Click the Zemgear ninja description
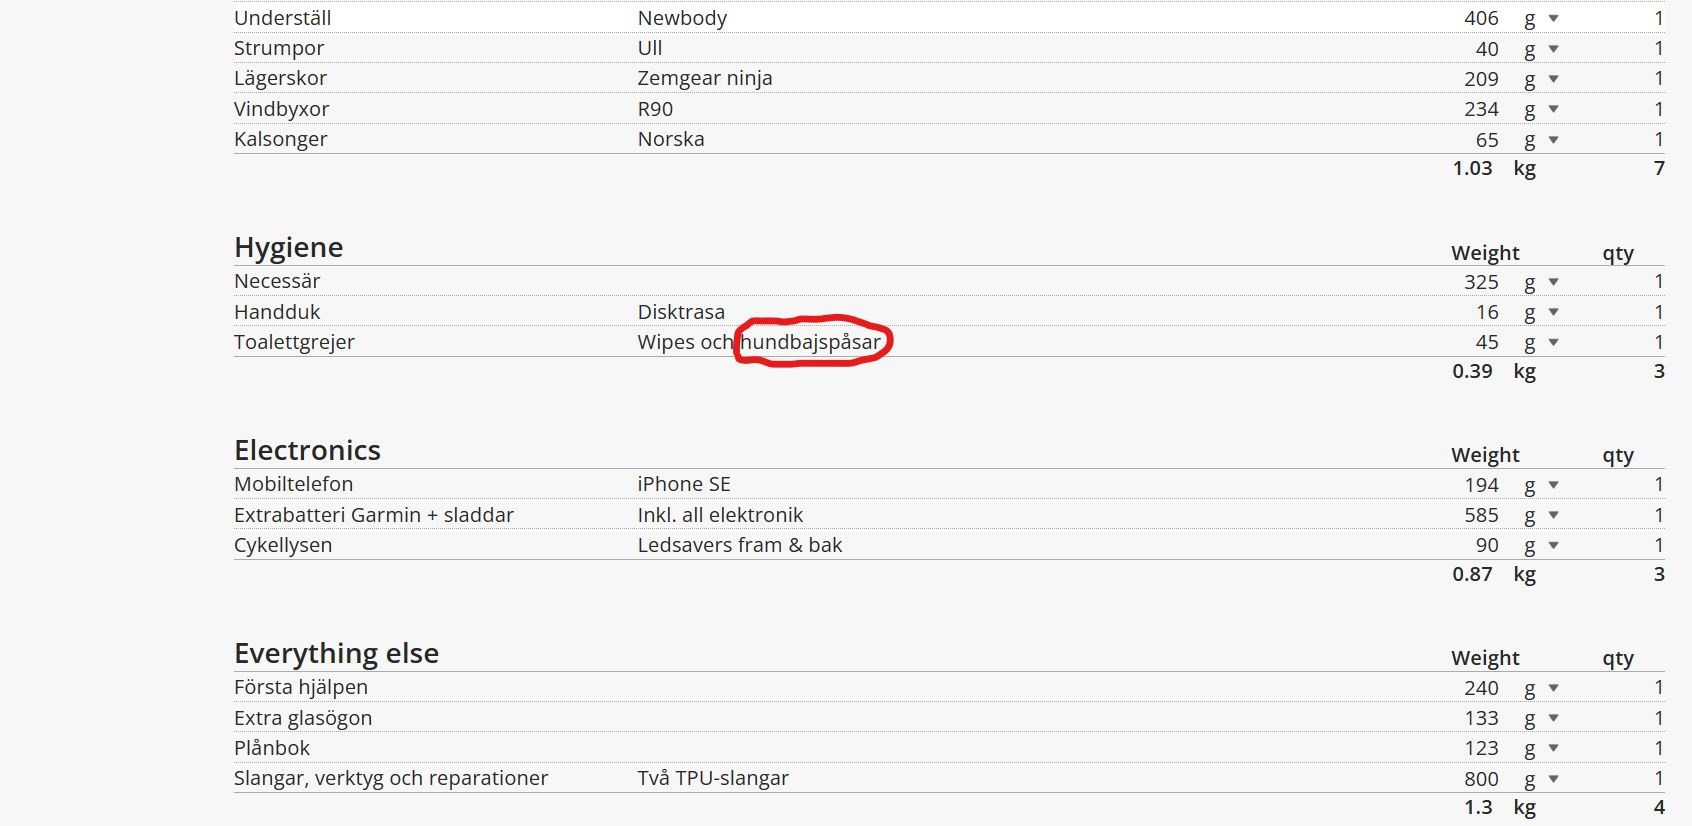This screenshot has height=826, width=1692. pyautogui.click(x=705, y=79)
